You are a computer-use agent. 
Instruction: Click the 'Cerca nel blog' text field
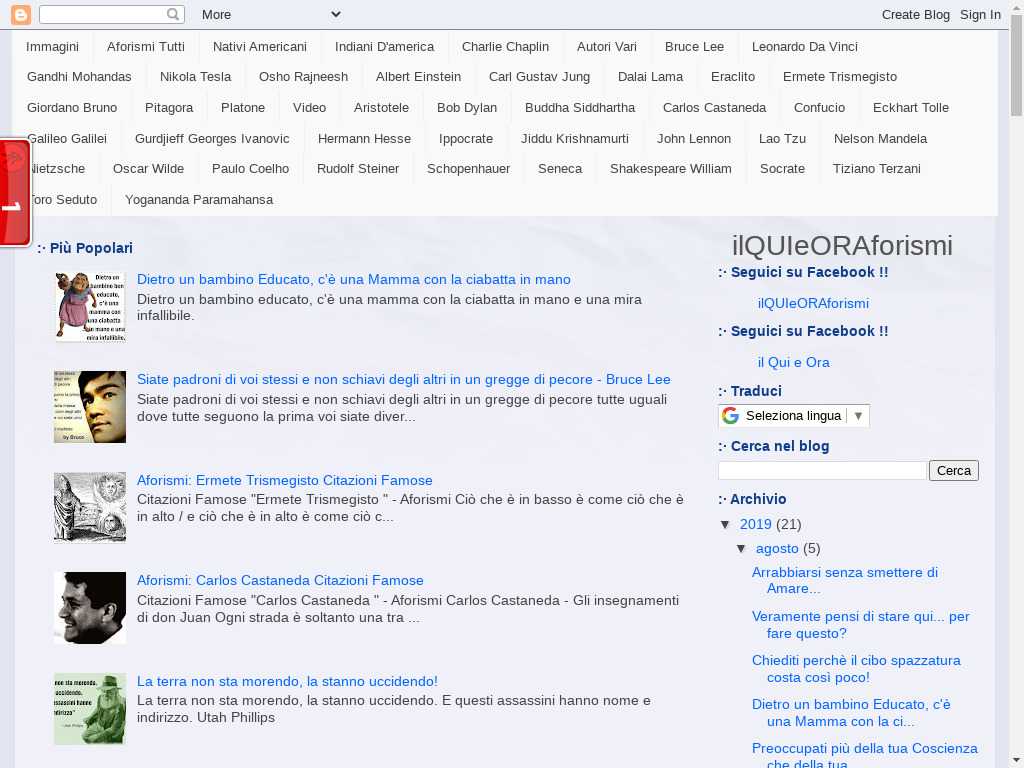coord(822,470)
